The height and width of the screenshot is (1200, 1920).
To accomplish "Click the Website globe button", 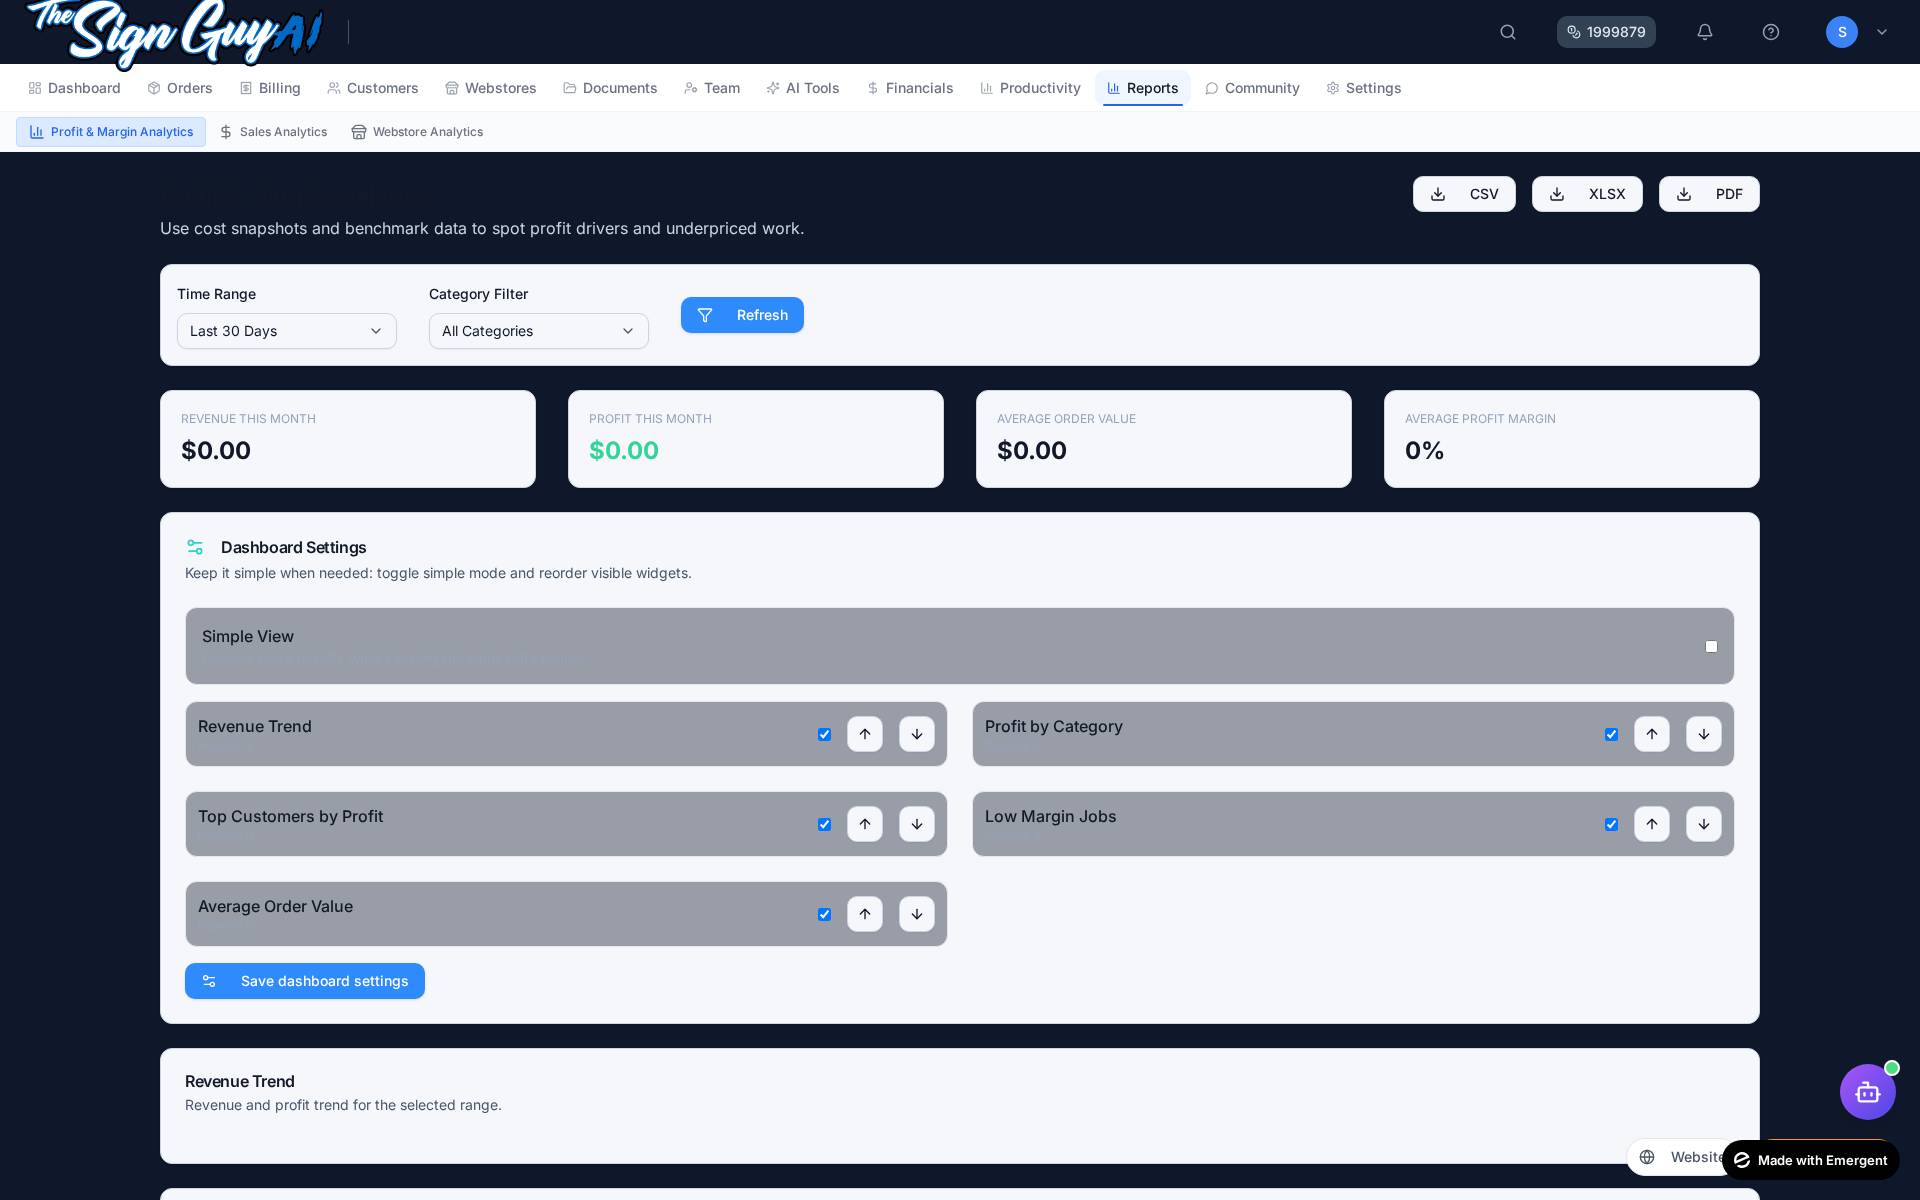I will coord(1677,1157).
